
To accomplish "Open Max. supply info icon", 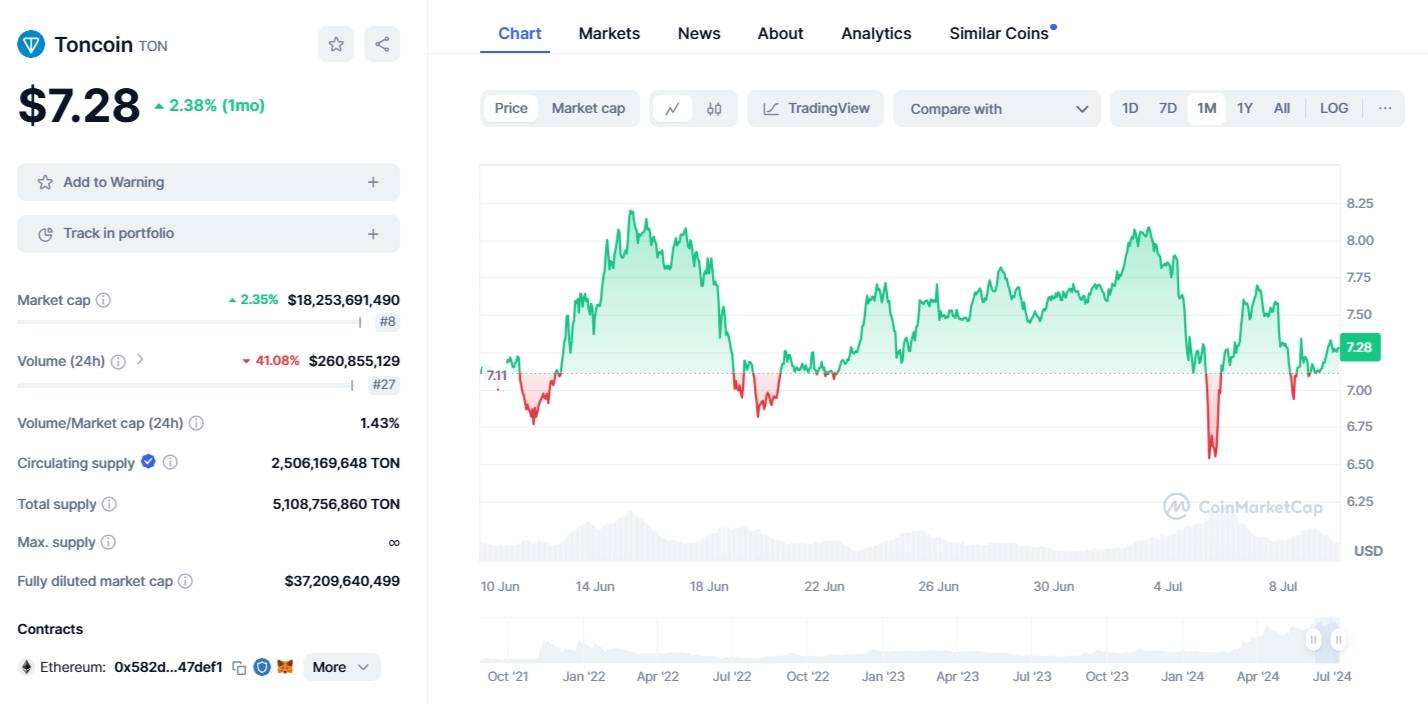I will point(108,542).
